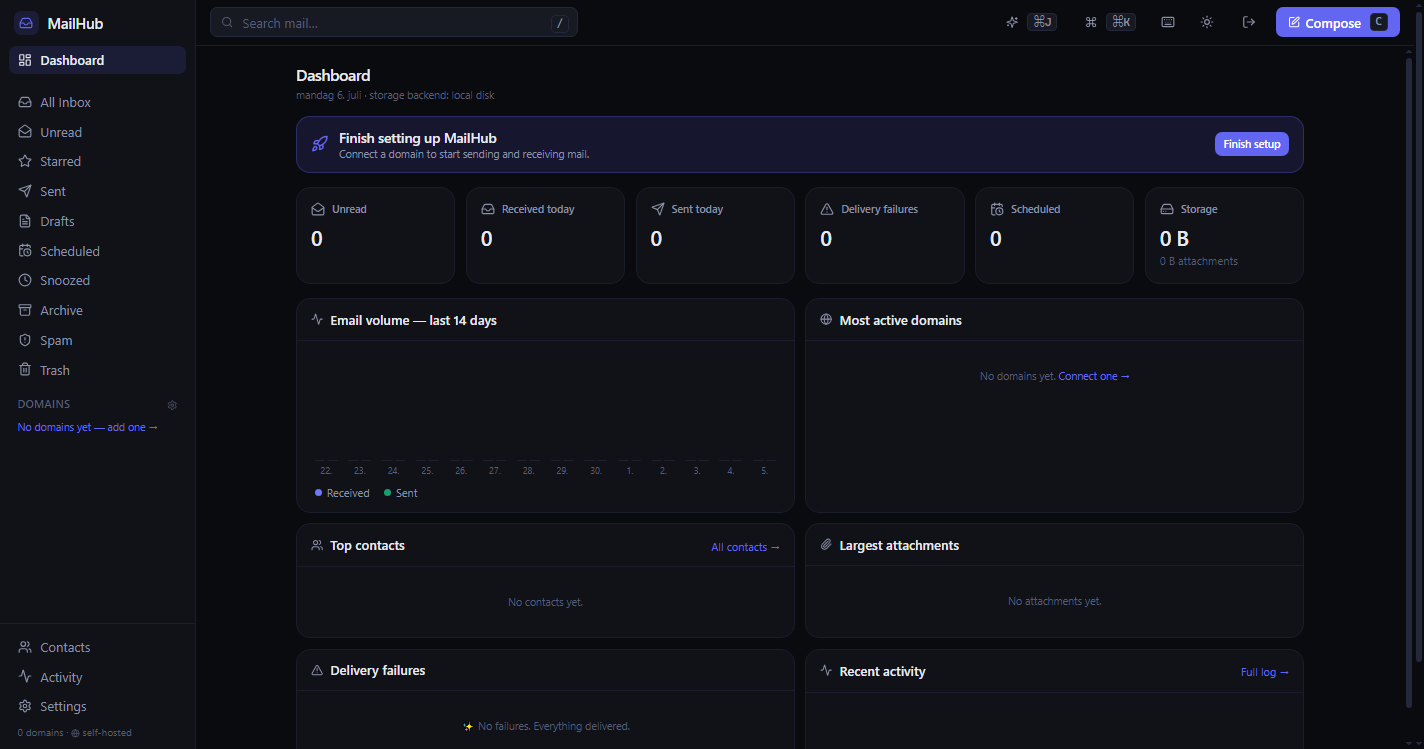Open the Drafts folder
The width and height of the screenshot is (1424, 749).
click(x=97, y=221)
